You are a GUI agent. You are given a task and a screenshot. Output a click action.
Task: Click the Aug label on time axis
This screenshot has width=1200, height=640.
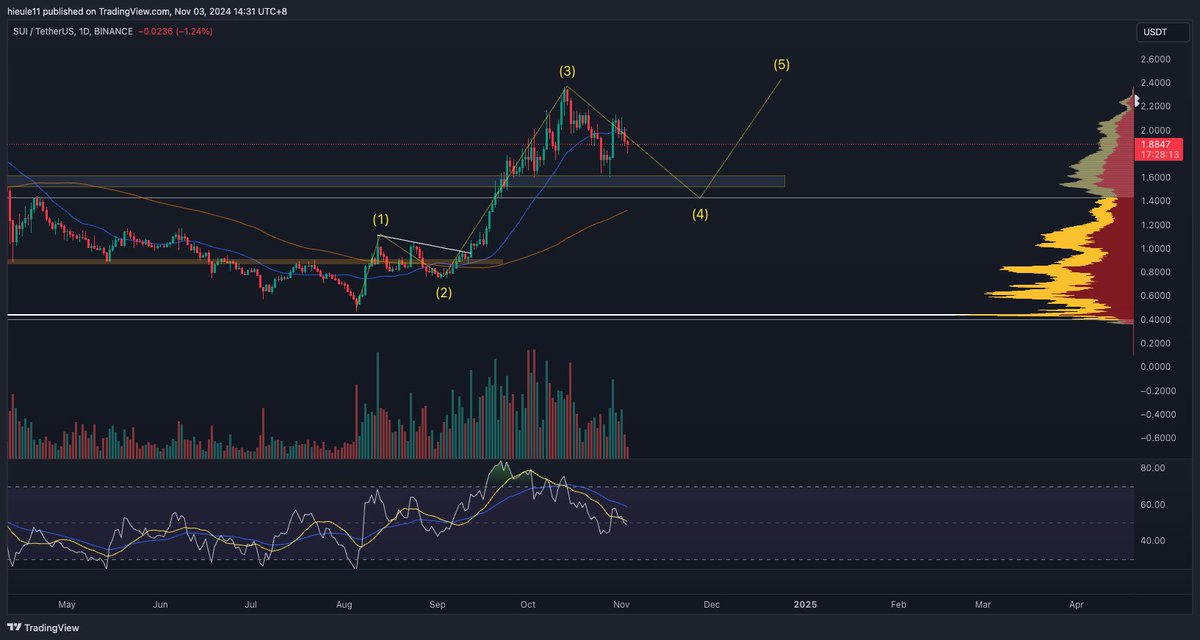pyautogui.click(x=345, y=605)
